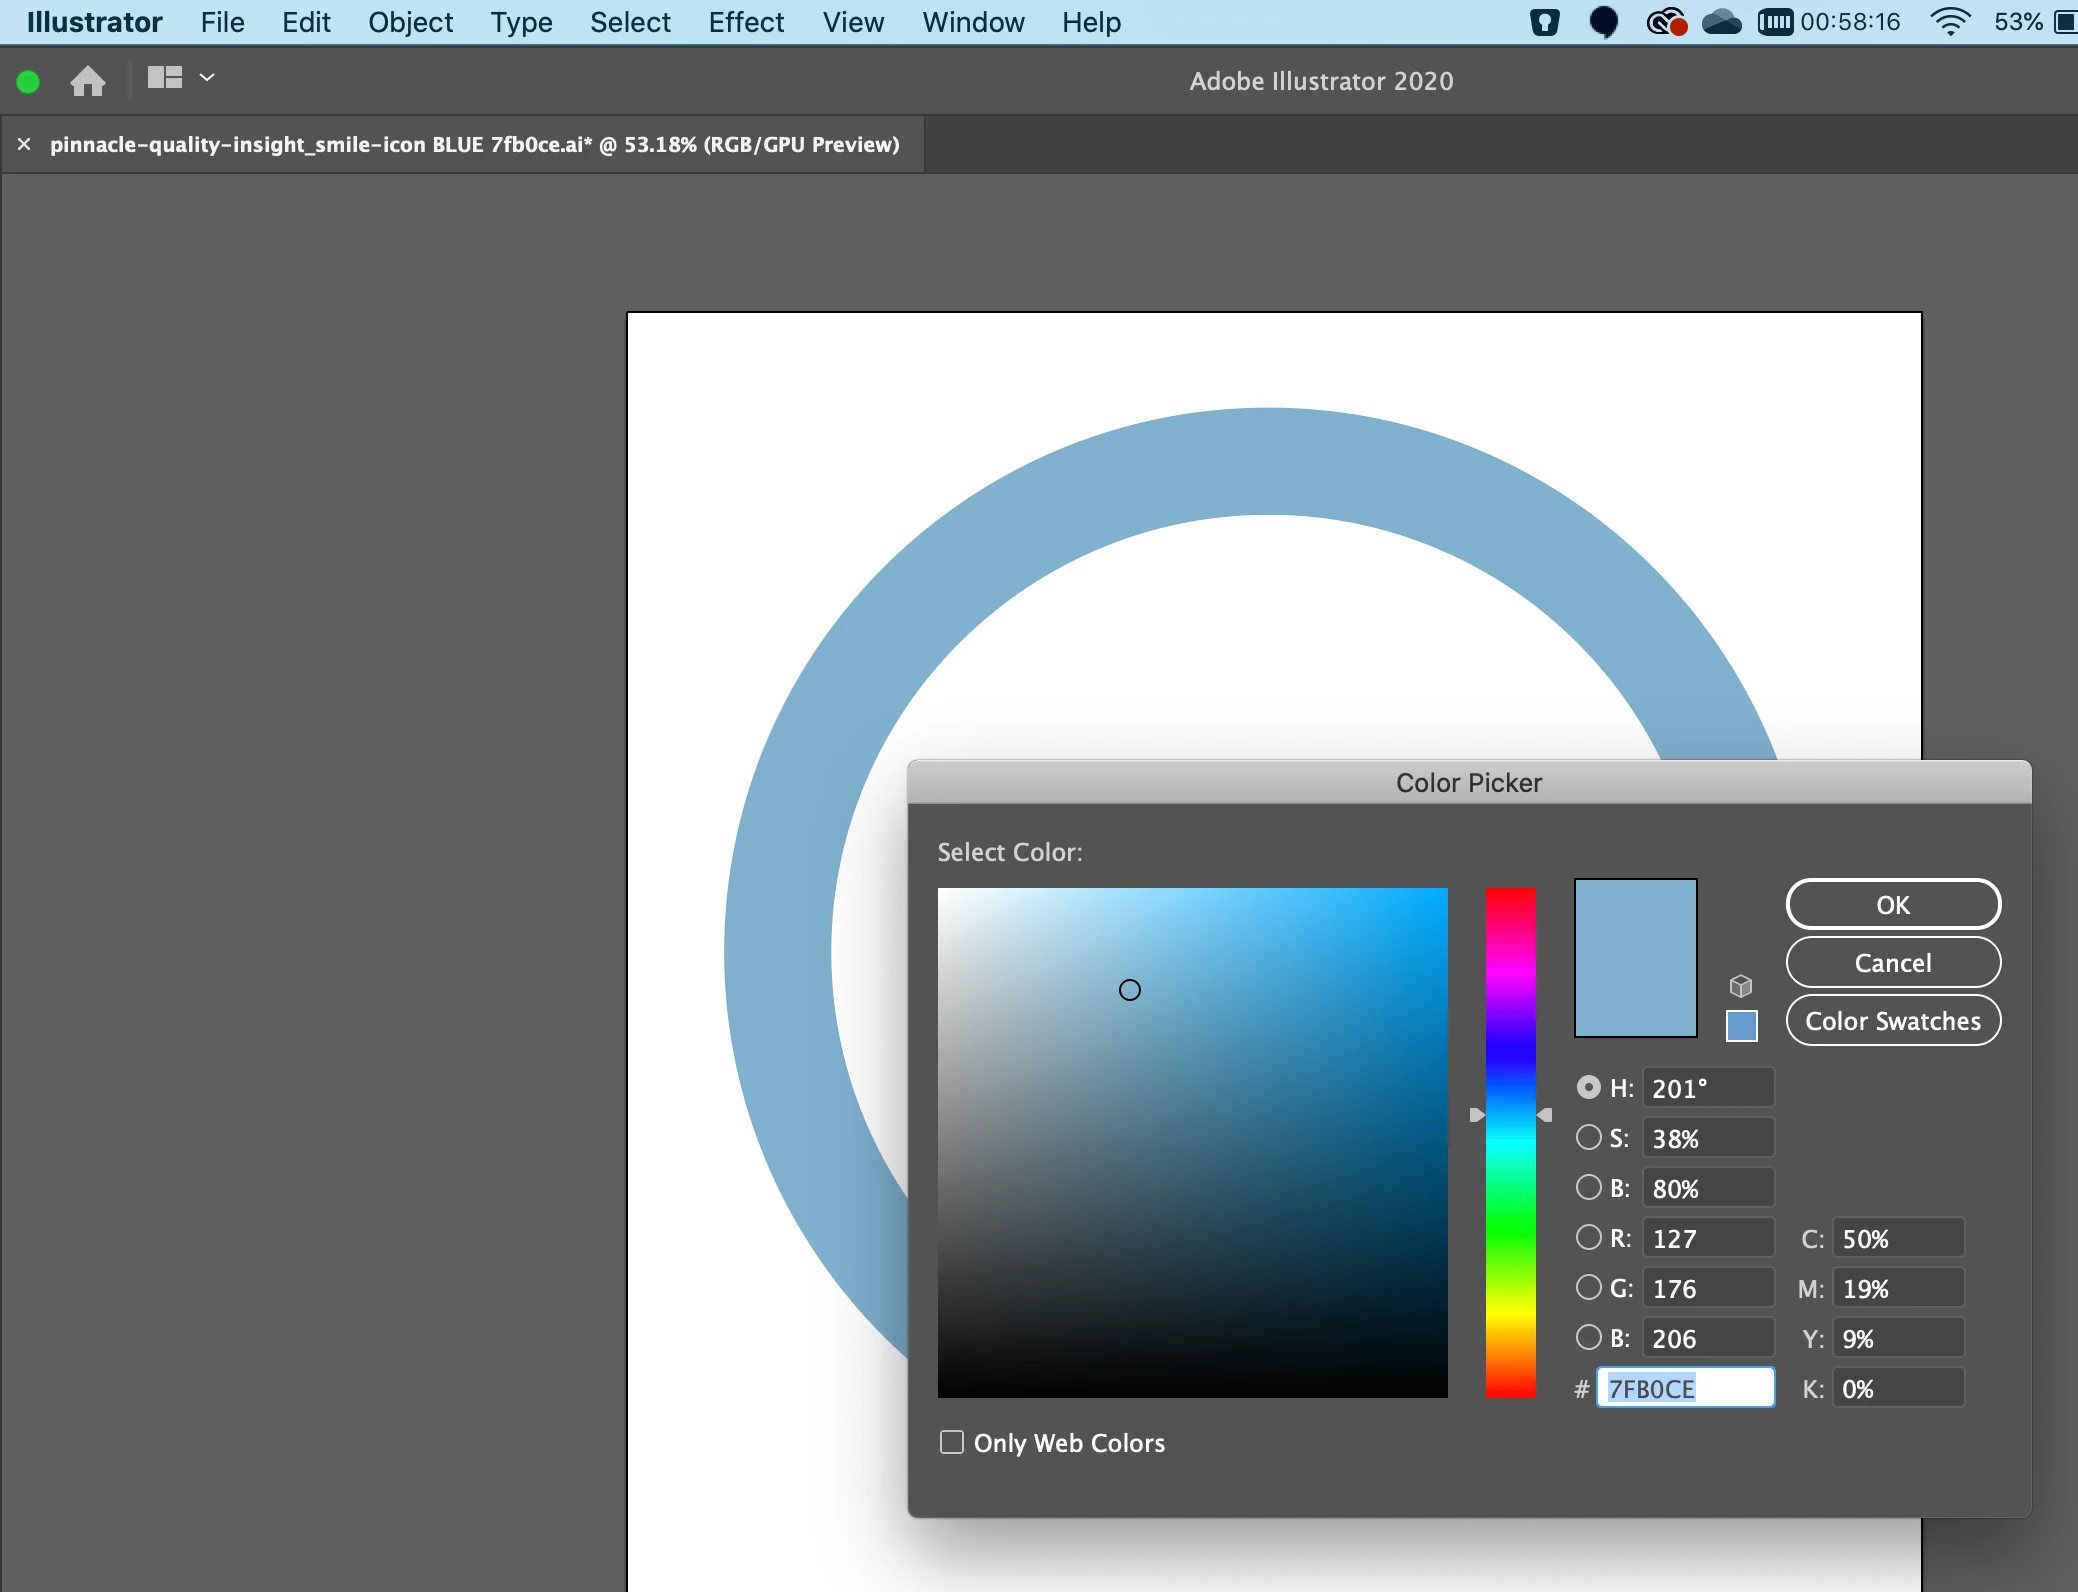Image resolution: width=2078 pixels, height=1592 pixels.
Task: Click the Wi-Fi status icon
Action: [1949, 22]
